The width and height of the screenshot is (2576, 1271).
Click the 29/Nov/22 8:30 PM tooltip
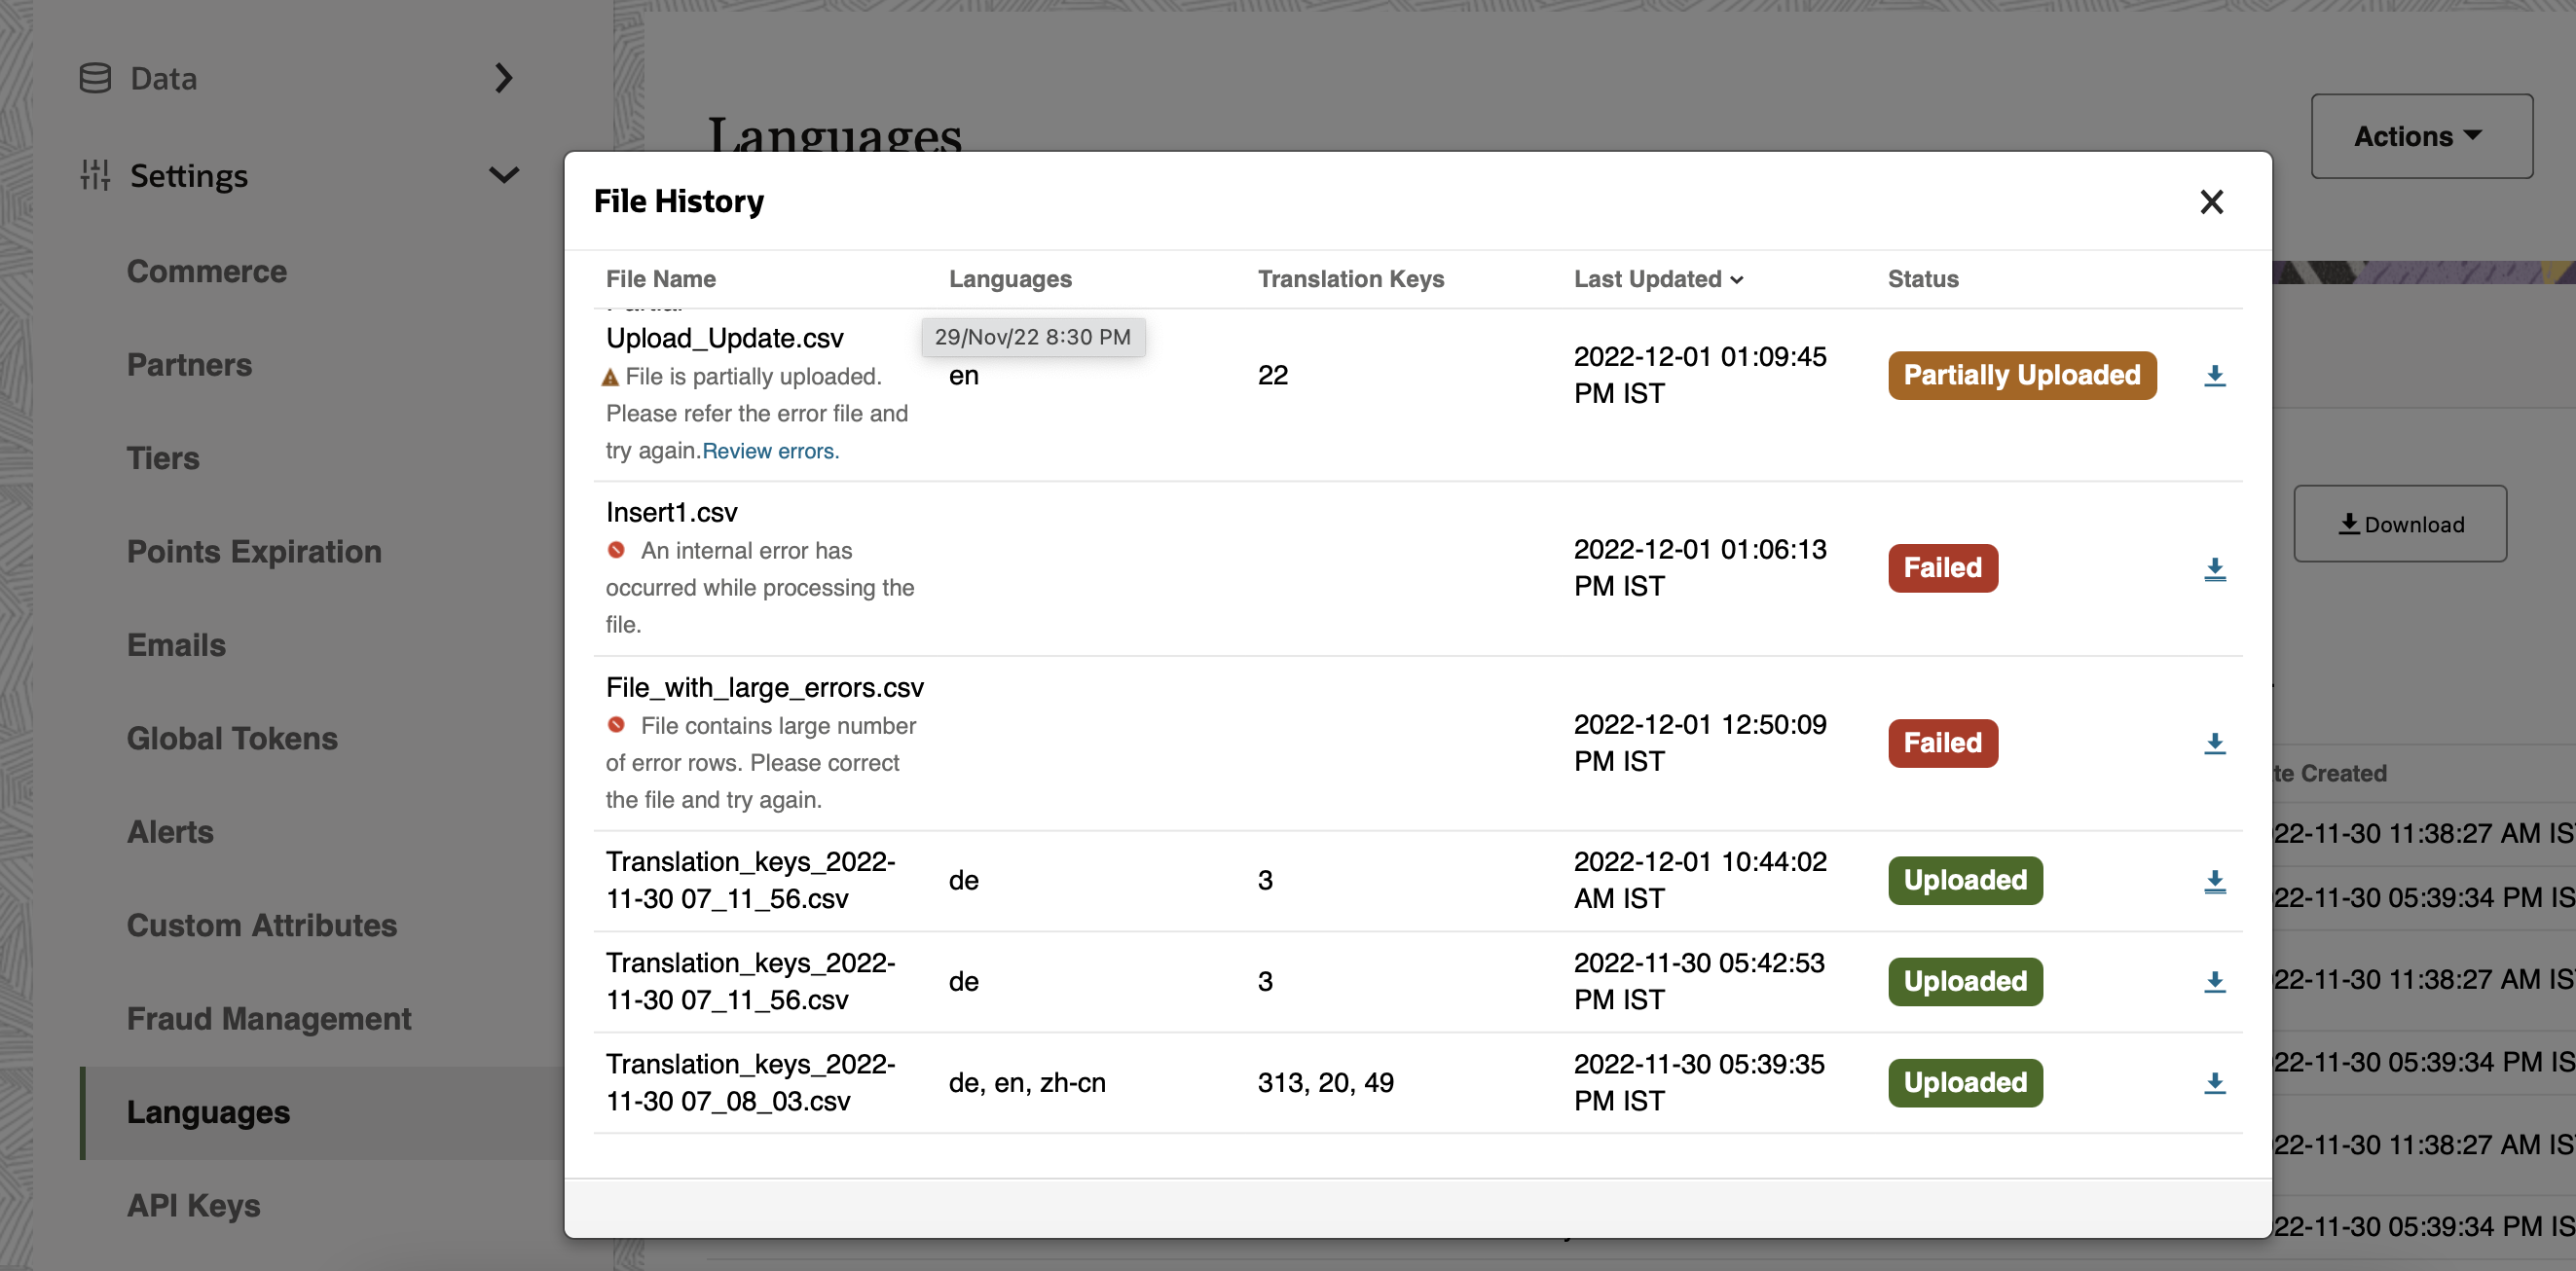click(1033, 337)
